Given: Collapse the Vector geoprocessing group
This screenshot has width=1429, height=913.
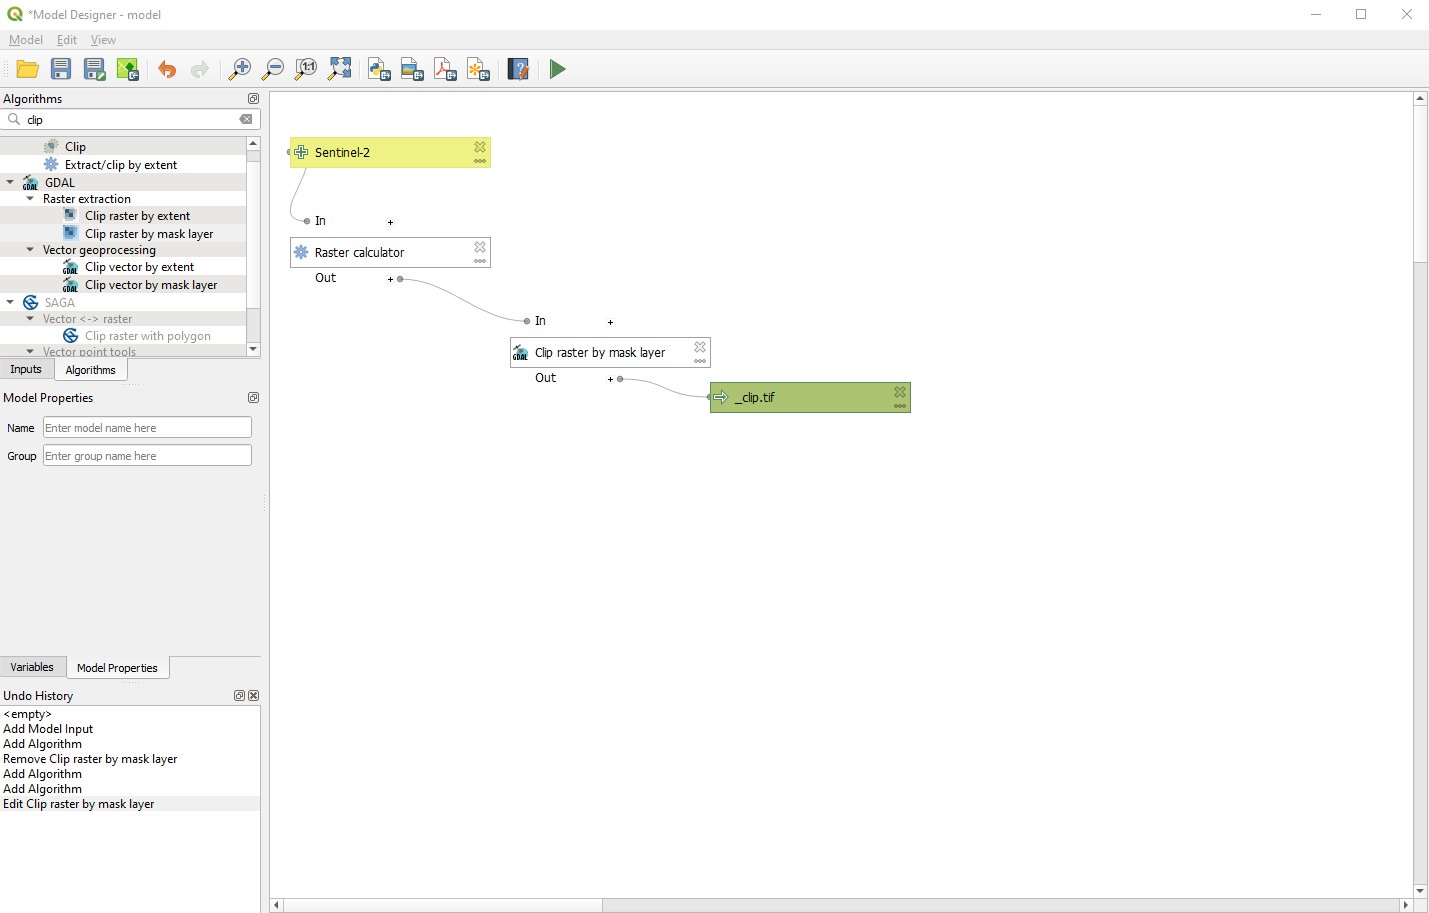Looking at the screenshot, I should pos(30,250).
